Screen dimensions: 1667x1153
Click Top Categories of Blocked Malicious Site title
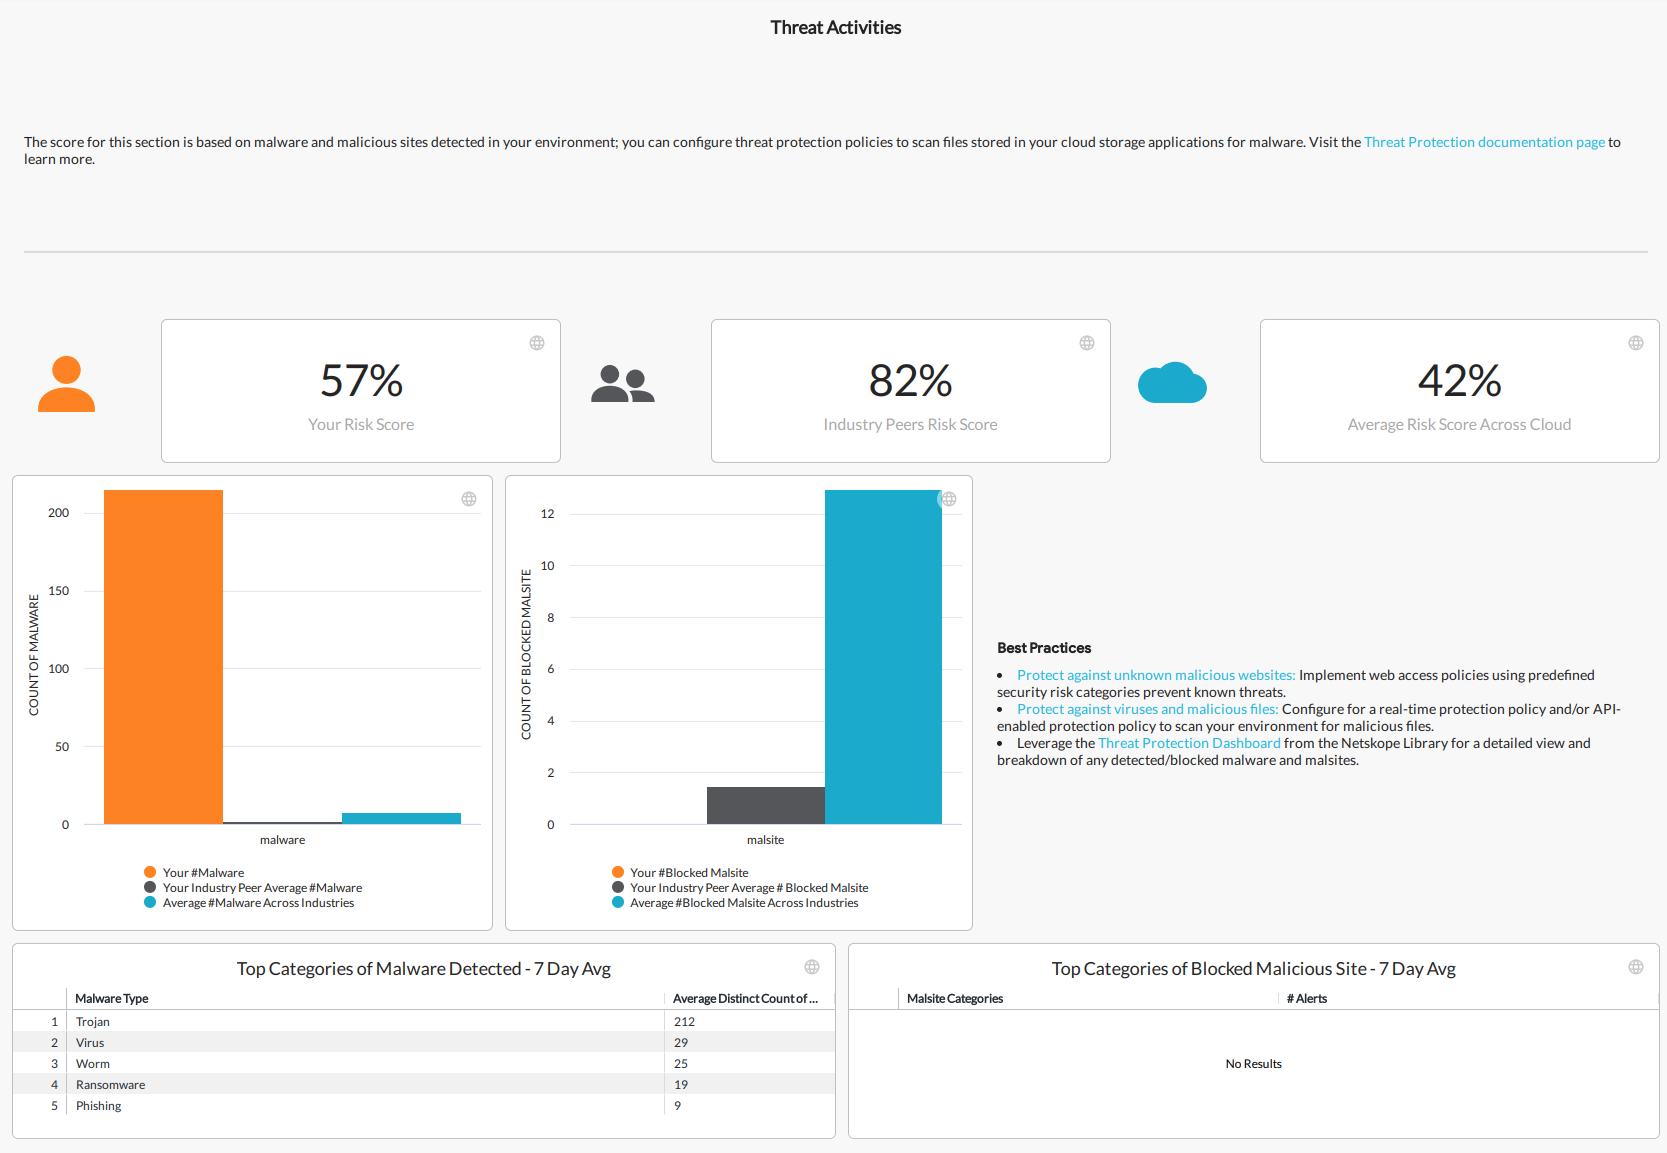point(1253,968)
